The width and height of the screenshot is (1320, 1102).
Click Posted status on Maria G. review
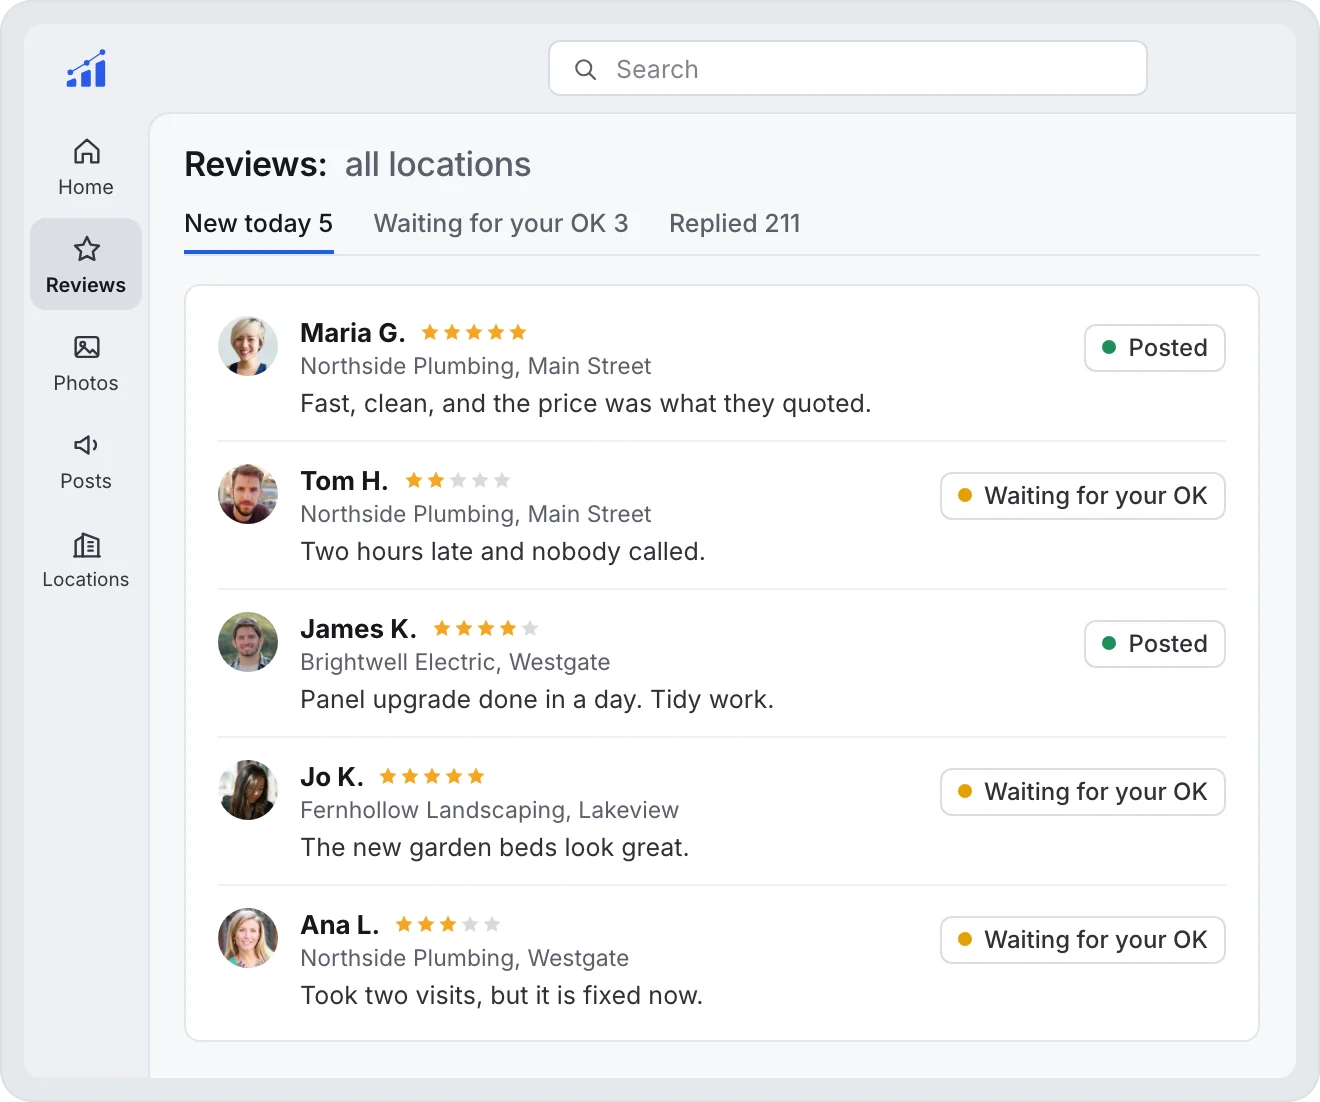pos(1155,348)
